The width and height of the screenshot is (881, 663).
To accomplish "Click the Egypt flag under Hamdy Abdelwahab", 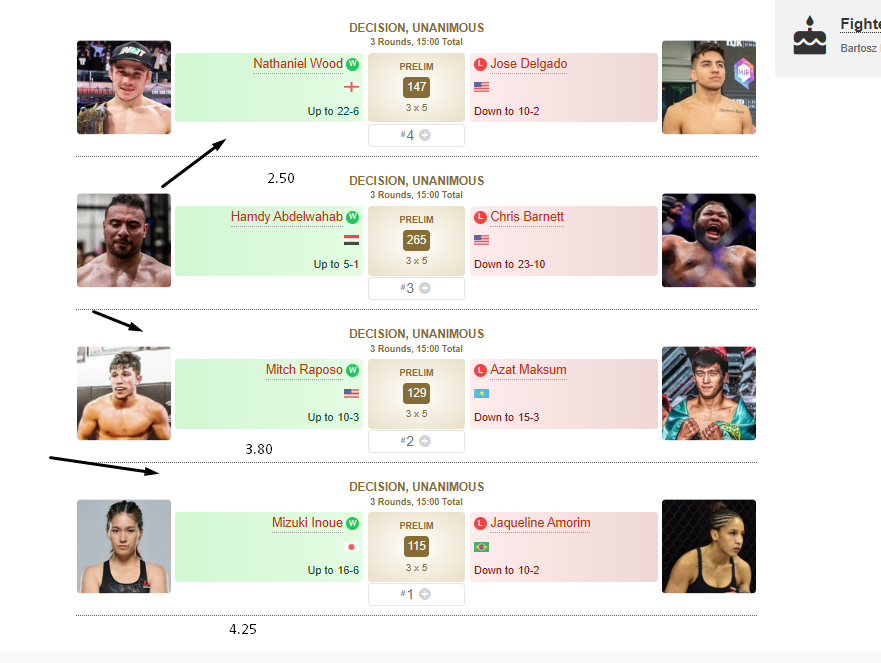I will pyautogui.click(x=351, y=240).
